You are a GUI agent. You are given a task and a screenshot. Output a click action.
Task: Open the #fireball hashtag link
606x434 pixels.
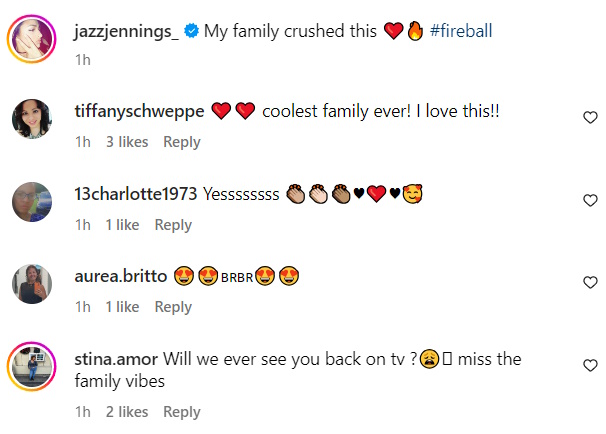point(461,31)
